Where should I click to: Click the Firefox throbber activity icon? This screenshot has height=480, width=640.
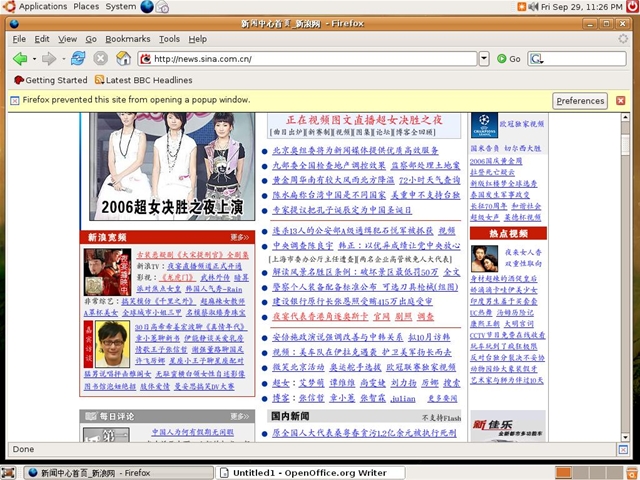(x=623, y=39)
